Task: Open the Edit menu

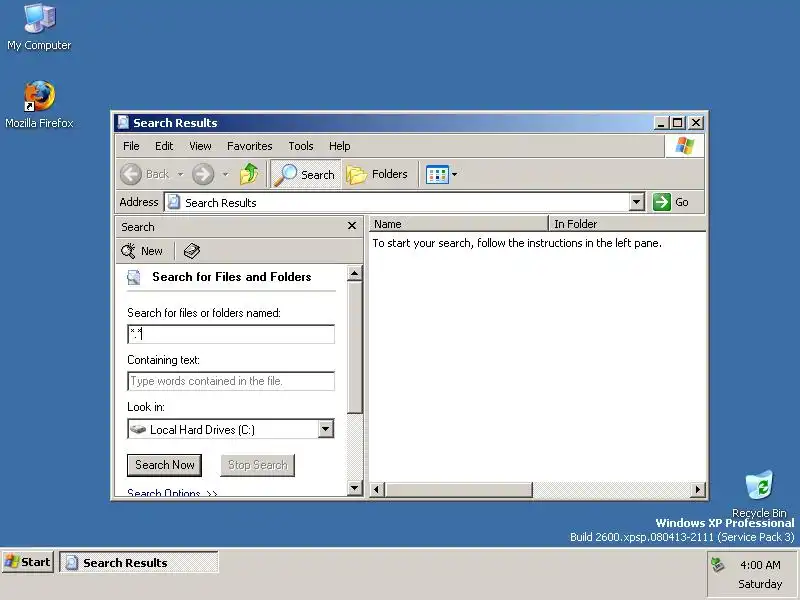Action: click(164, 146)
